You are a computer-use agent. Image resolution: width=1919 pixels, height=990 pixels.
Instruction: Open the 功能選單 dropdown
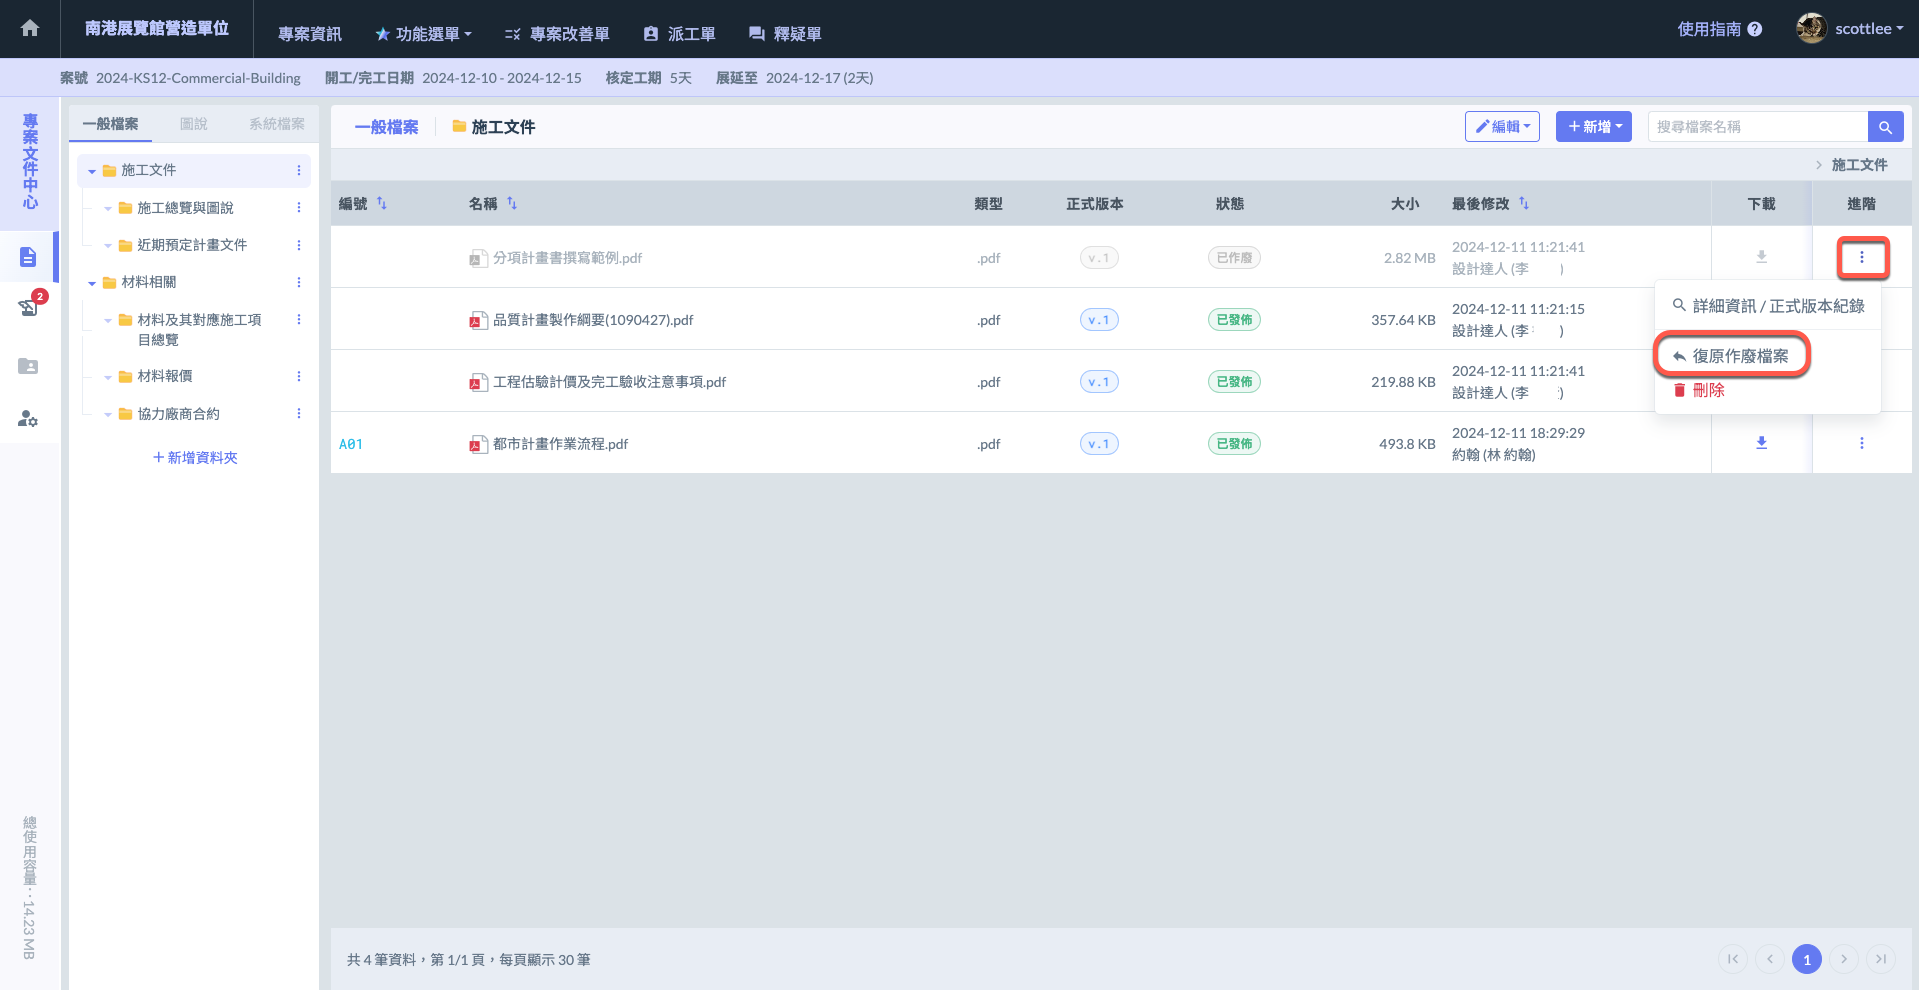[x=424, y=34]
